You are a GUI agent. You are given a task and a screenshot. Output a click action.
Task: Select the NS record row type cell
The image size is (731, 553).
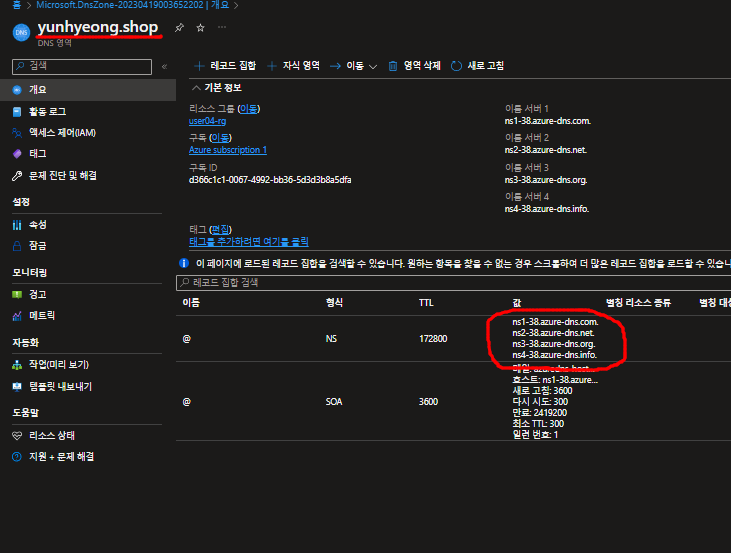pos(331,339)
